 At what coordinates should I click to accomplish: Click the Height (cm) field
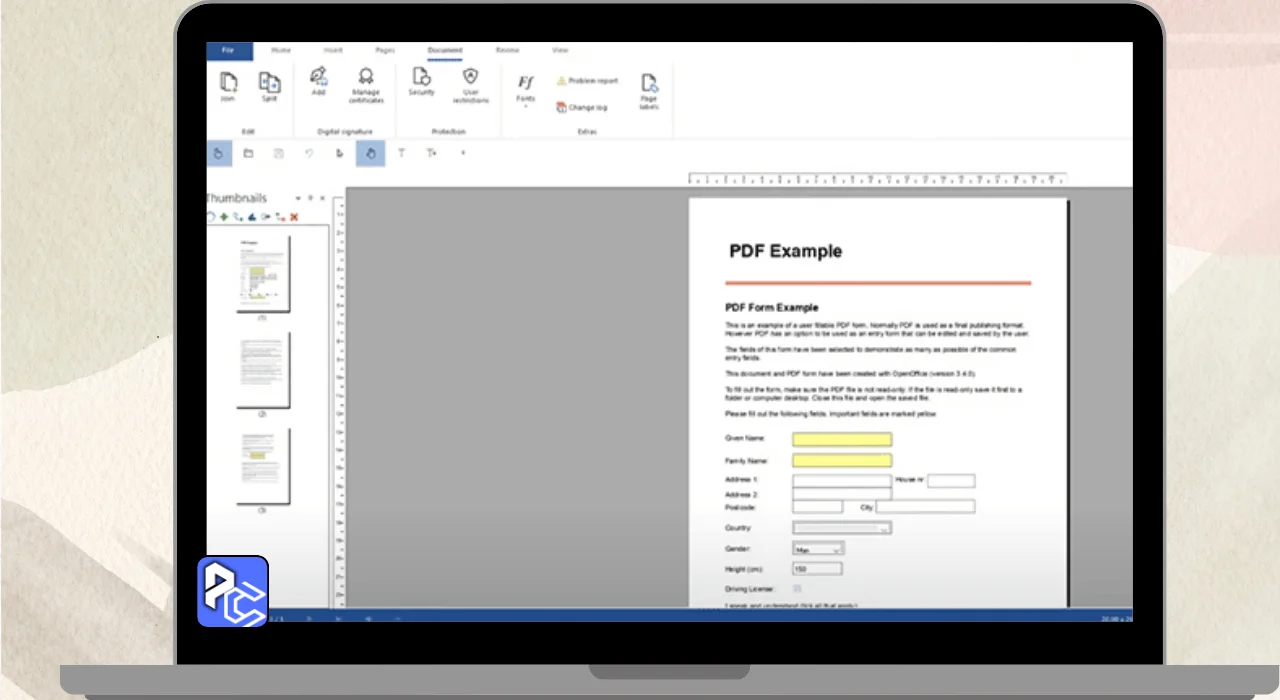click(817, 569)
